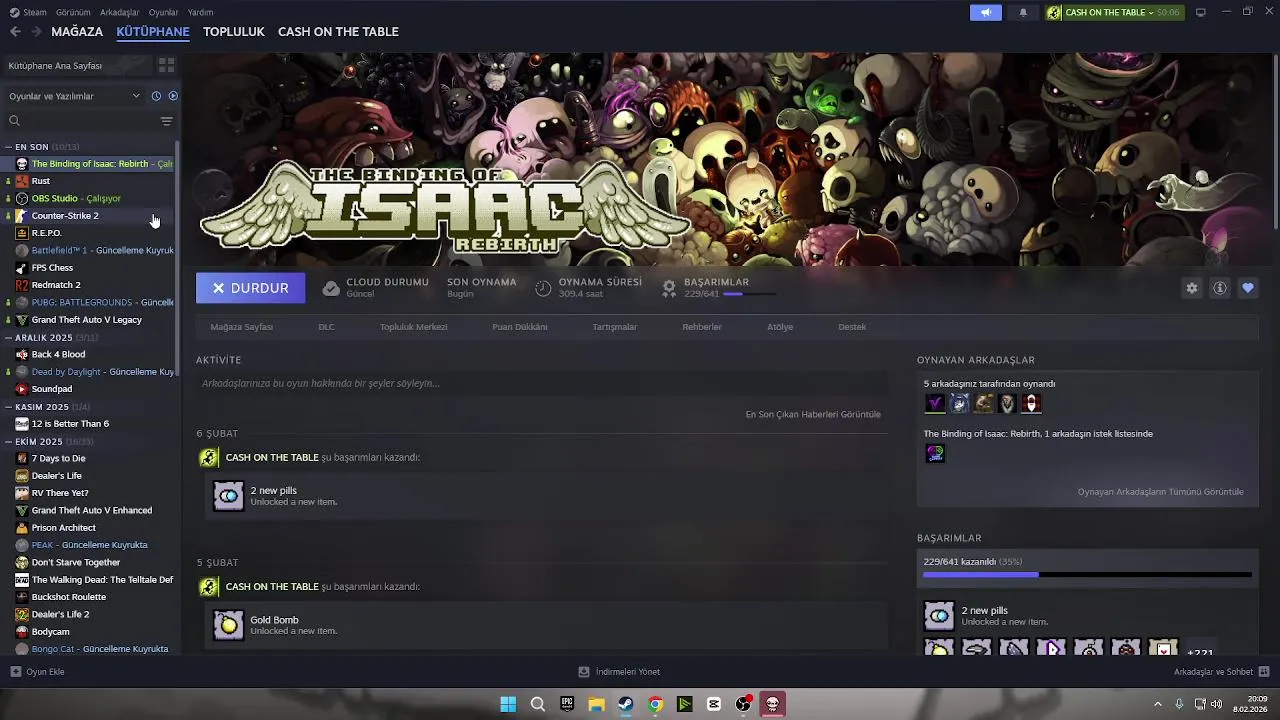This screenshot has height=720, width=1280.
Task: Open the CapCut taskbar icon
Action: tap(714, 704)
